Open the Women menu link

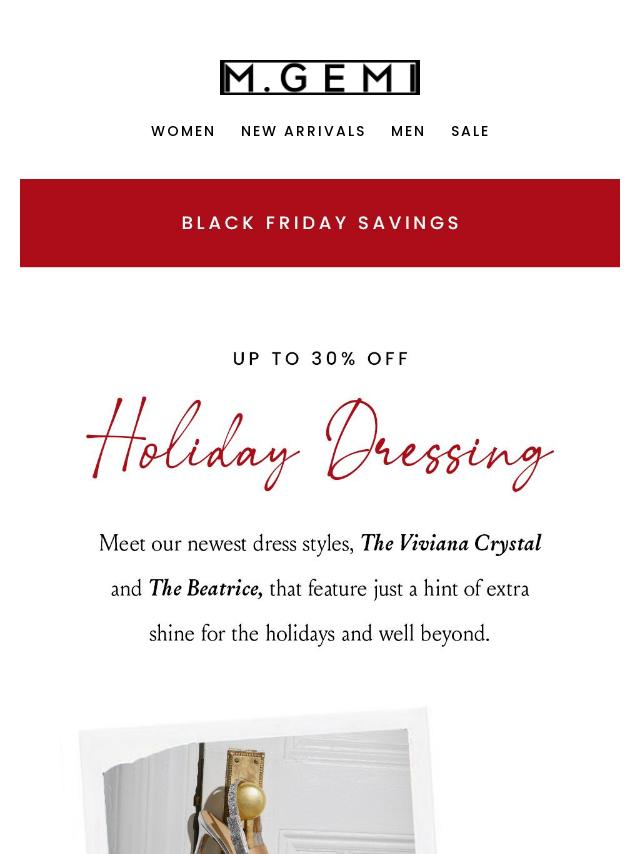pos(183,131)
